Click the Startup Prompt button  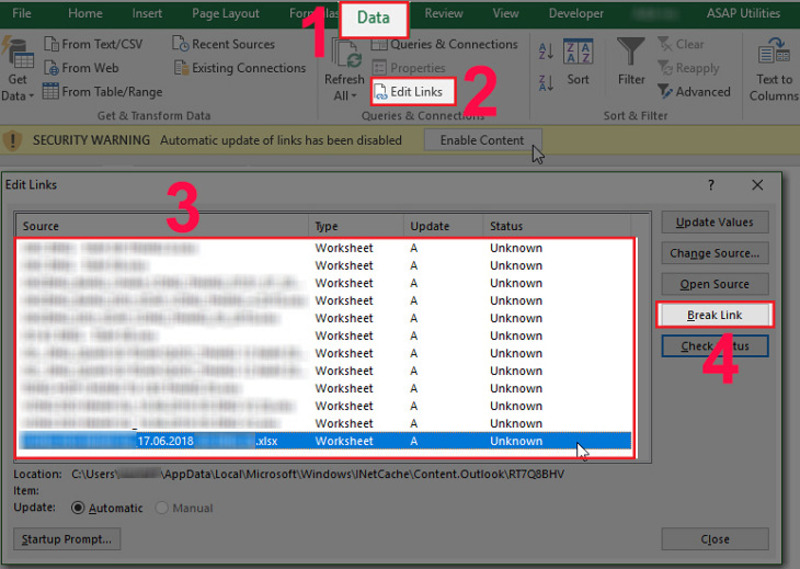(67, 539)
